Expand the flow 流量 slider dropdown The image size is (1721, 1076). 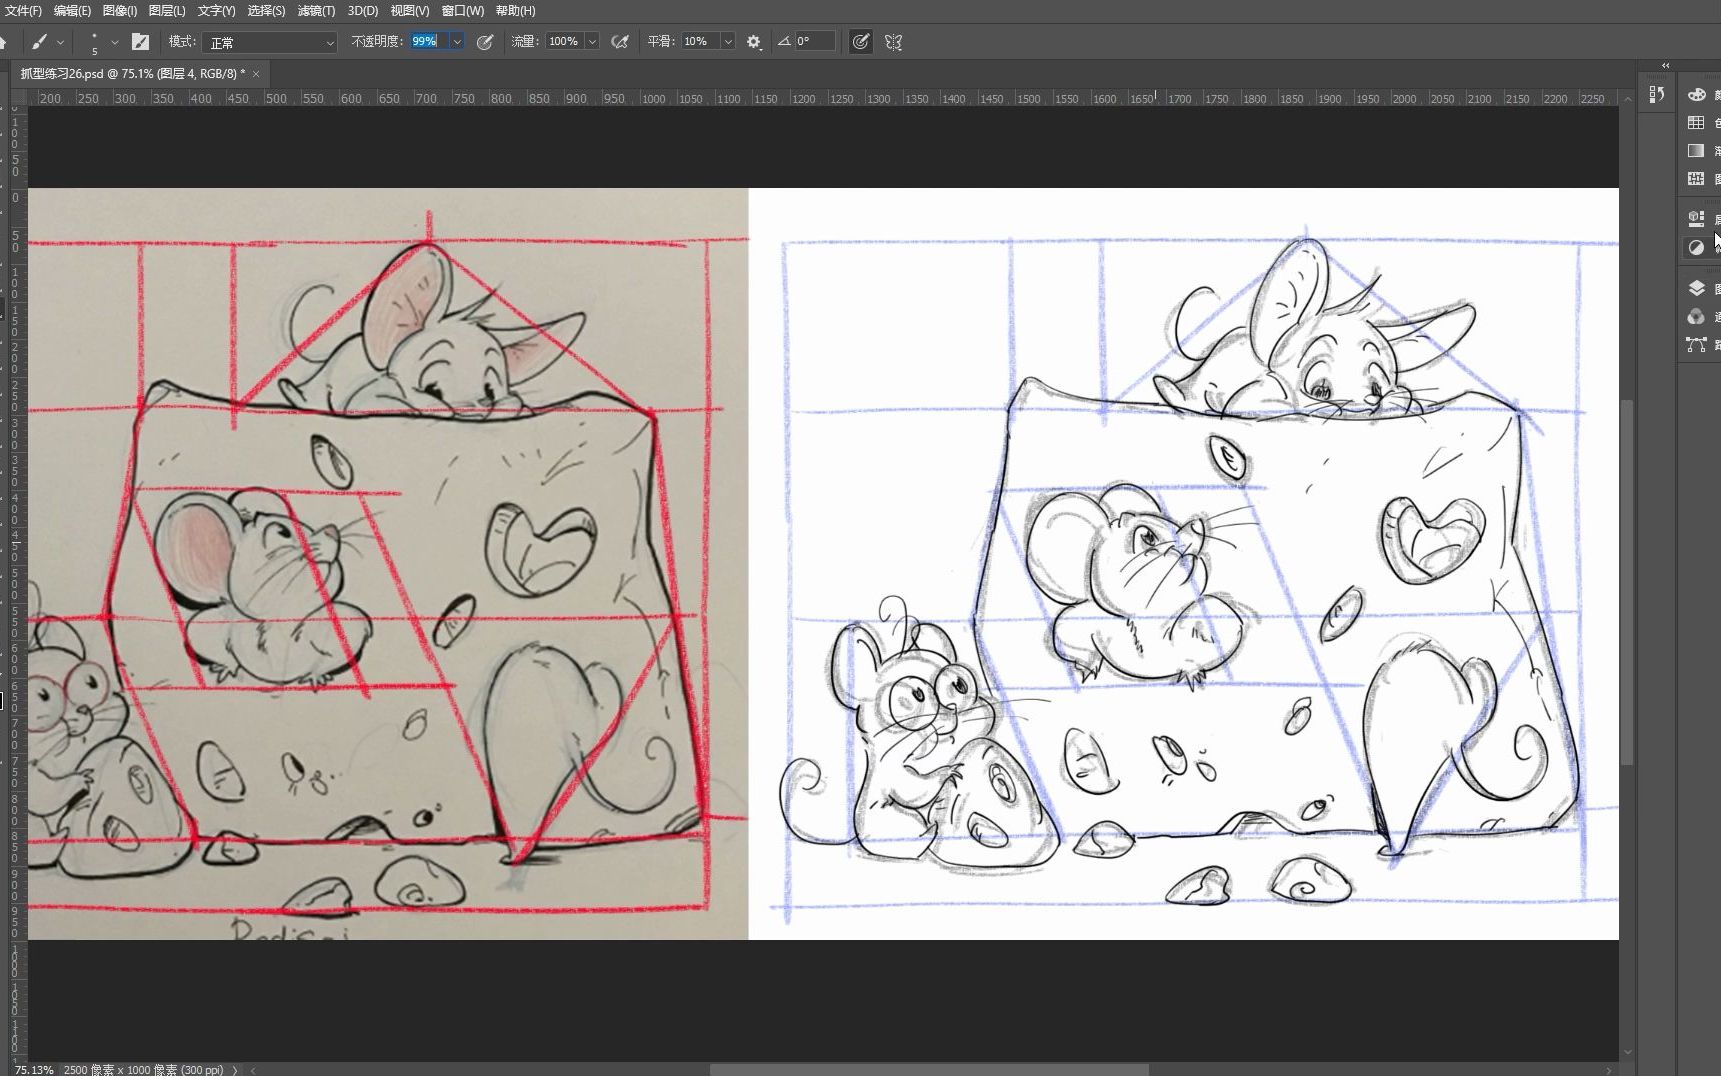pyautogui.click(x=592, y=42)
